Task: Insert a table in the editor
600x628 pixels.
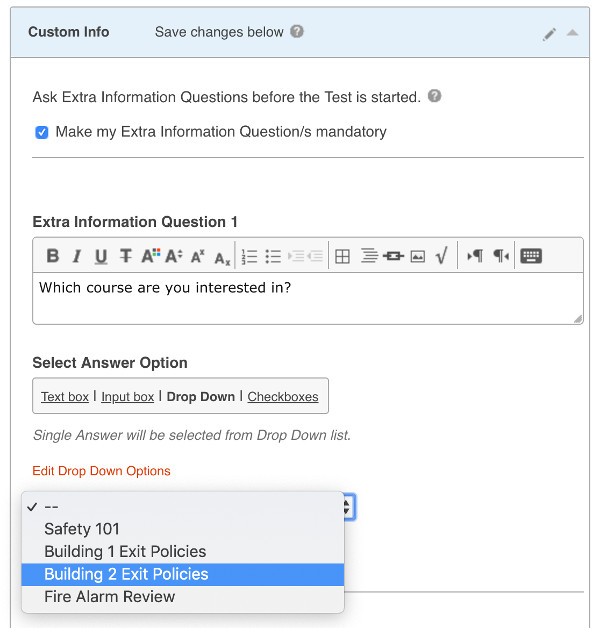Action: [x=342, y=256]
